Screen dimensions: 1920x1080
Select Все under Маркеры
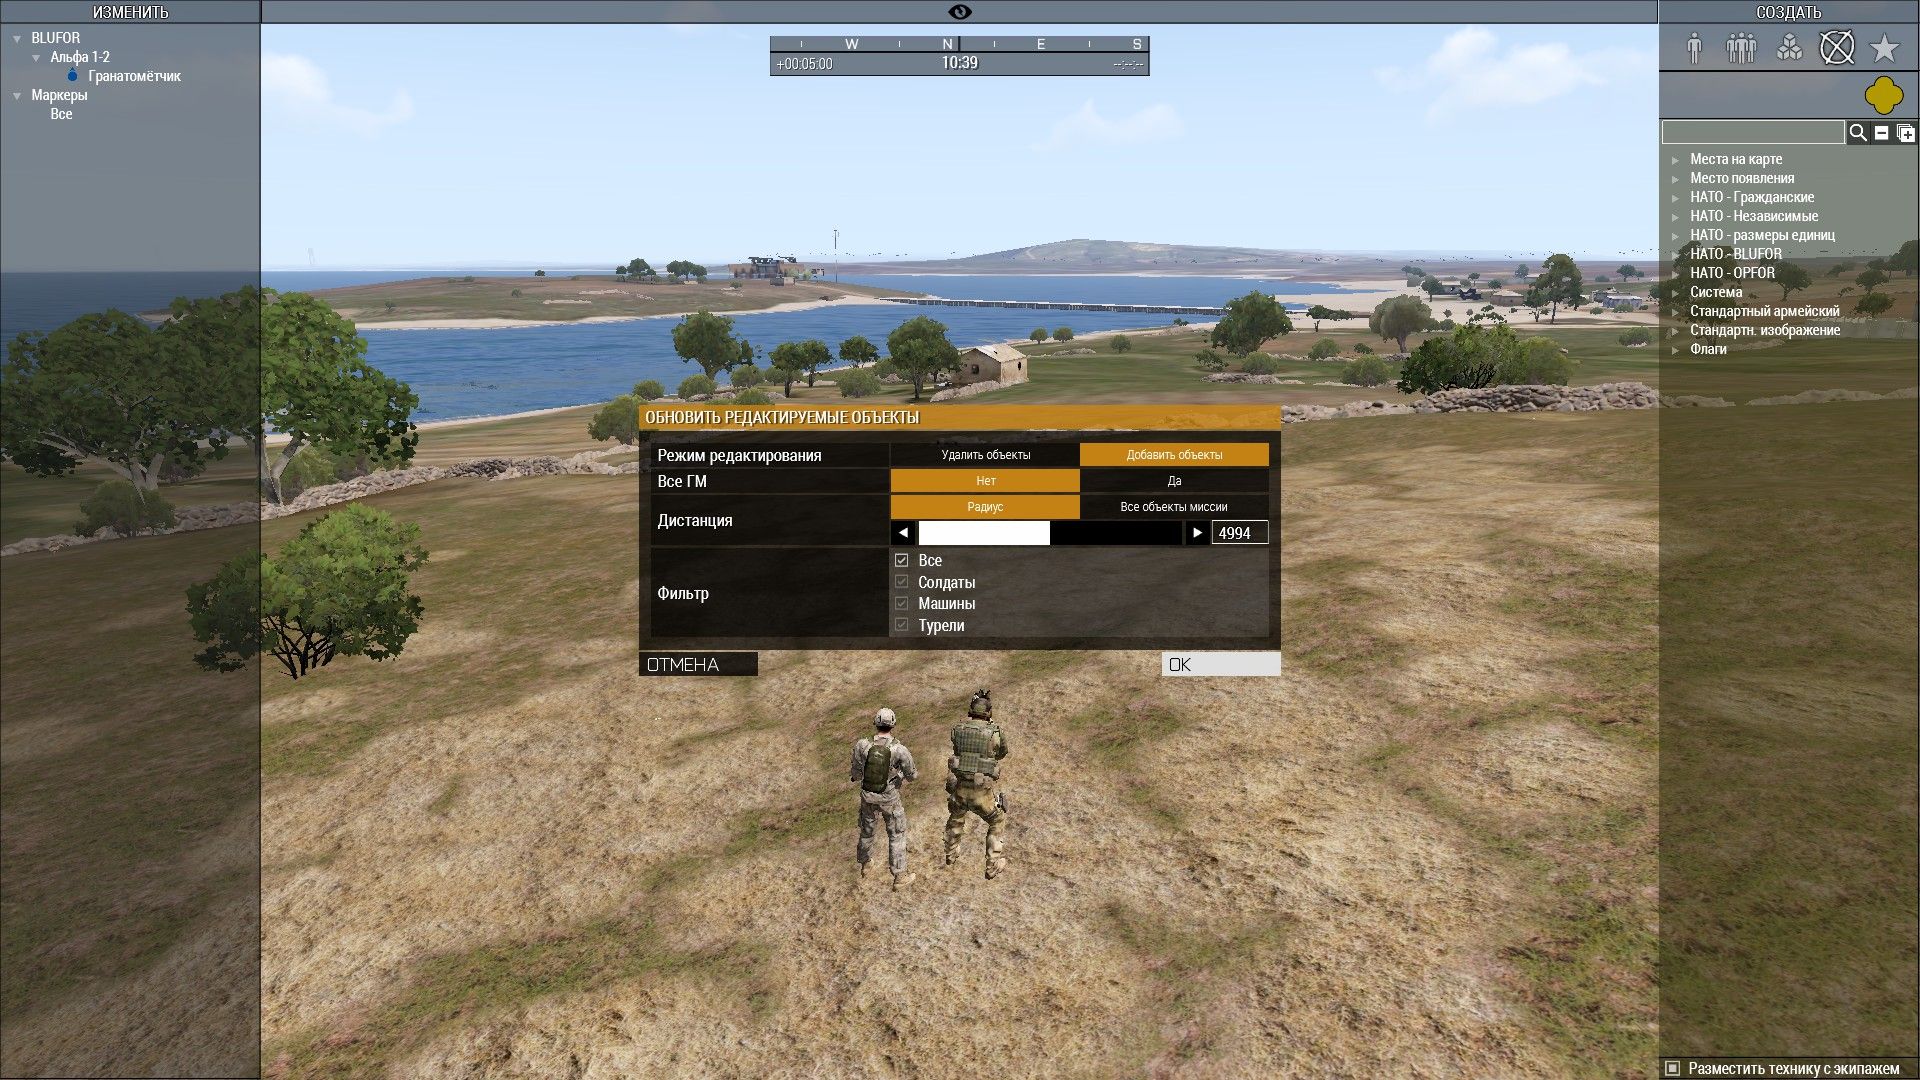pyautogui.click(x=61, y=114)
